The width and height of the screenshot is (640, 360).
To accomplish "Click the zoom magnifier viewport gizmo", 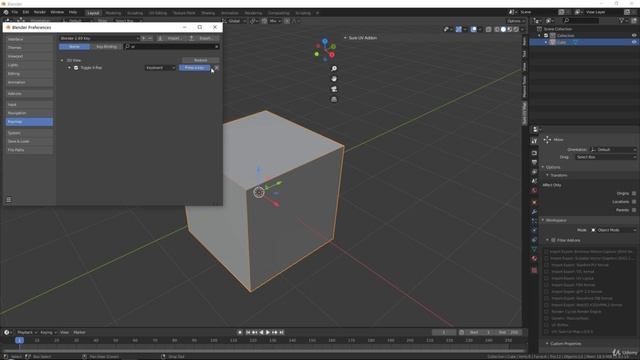I will tap(334, 69).
